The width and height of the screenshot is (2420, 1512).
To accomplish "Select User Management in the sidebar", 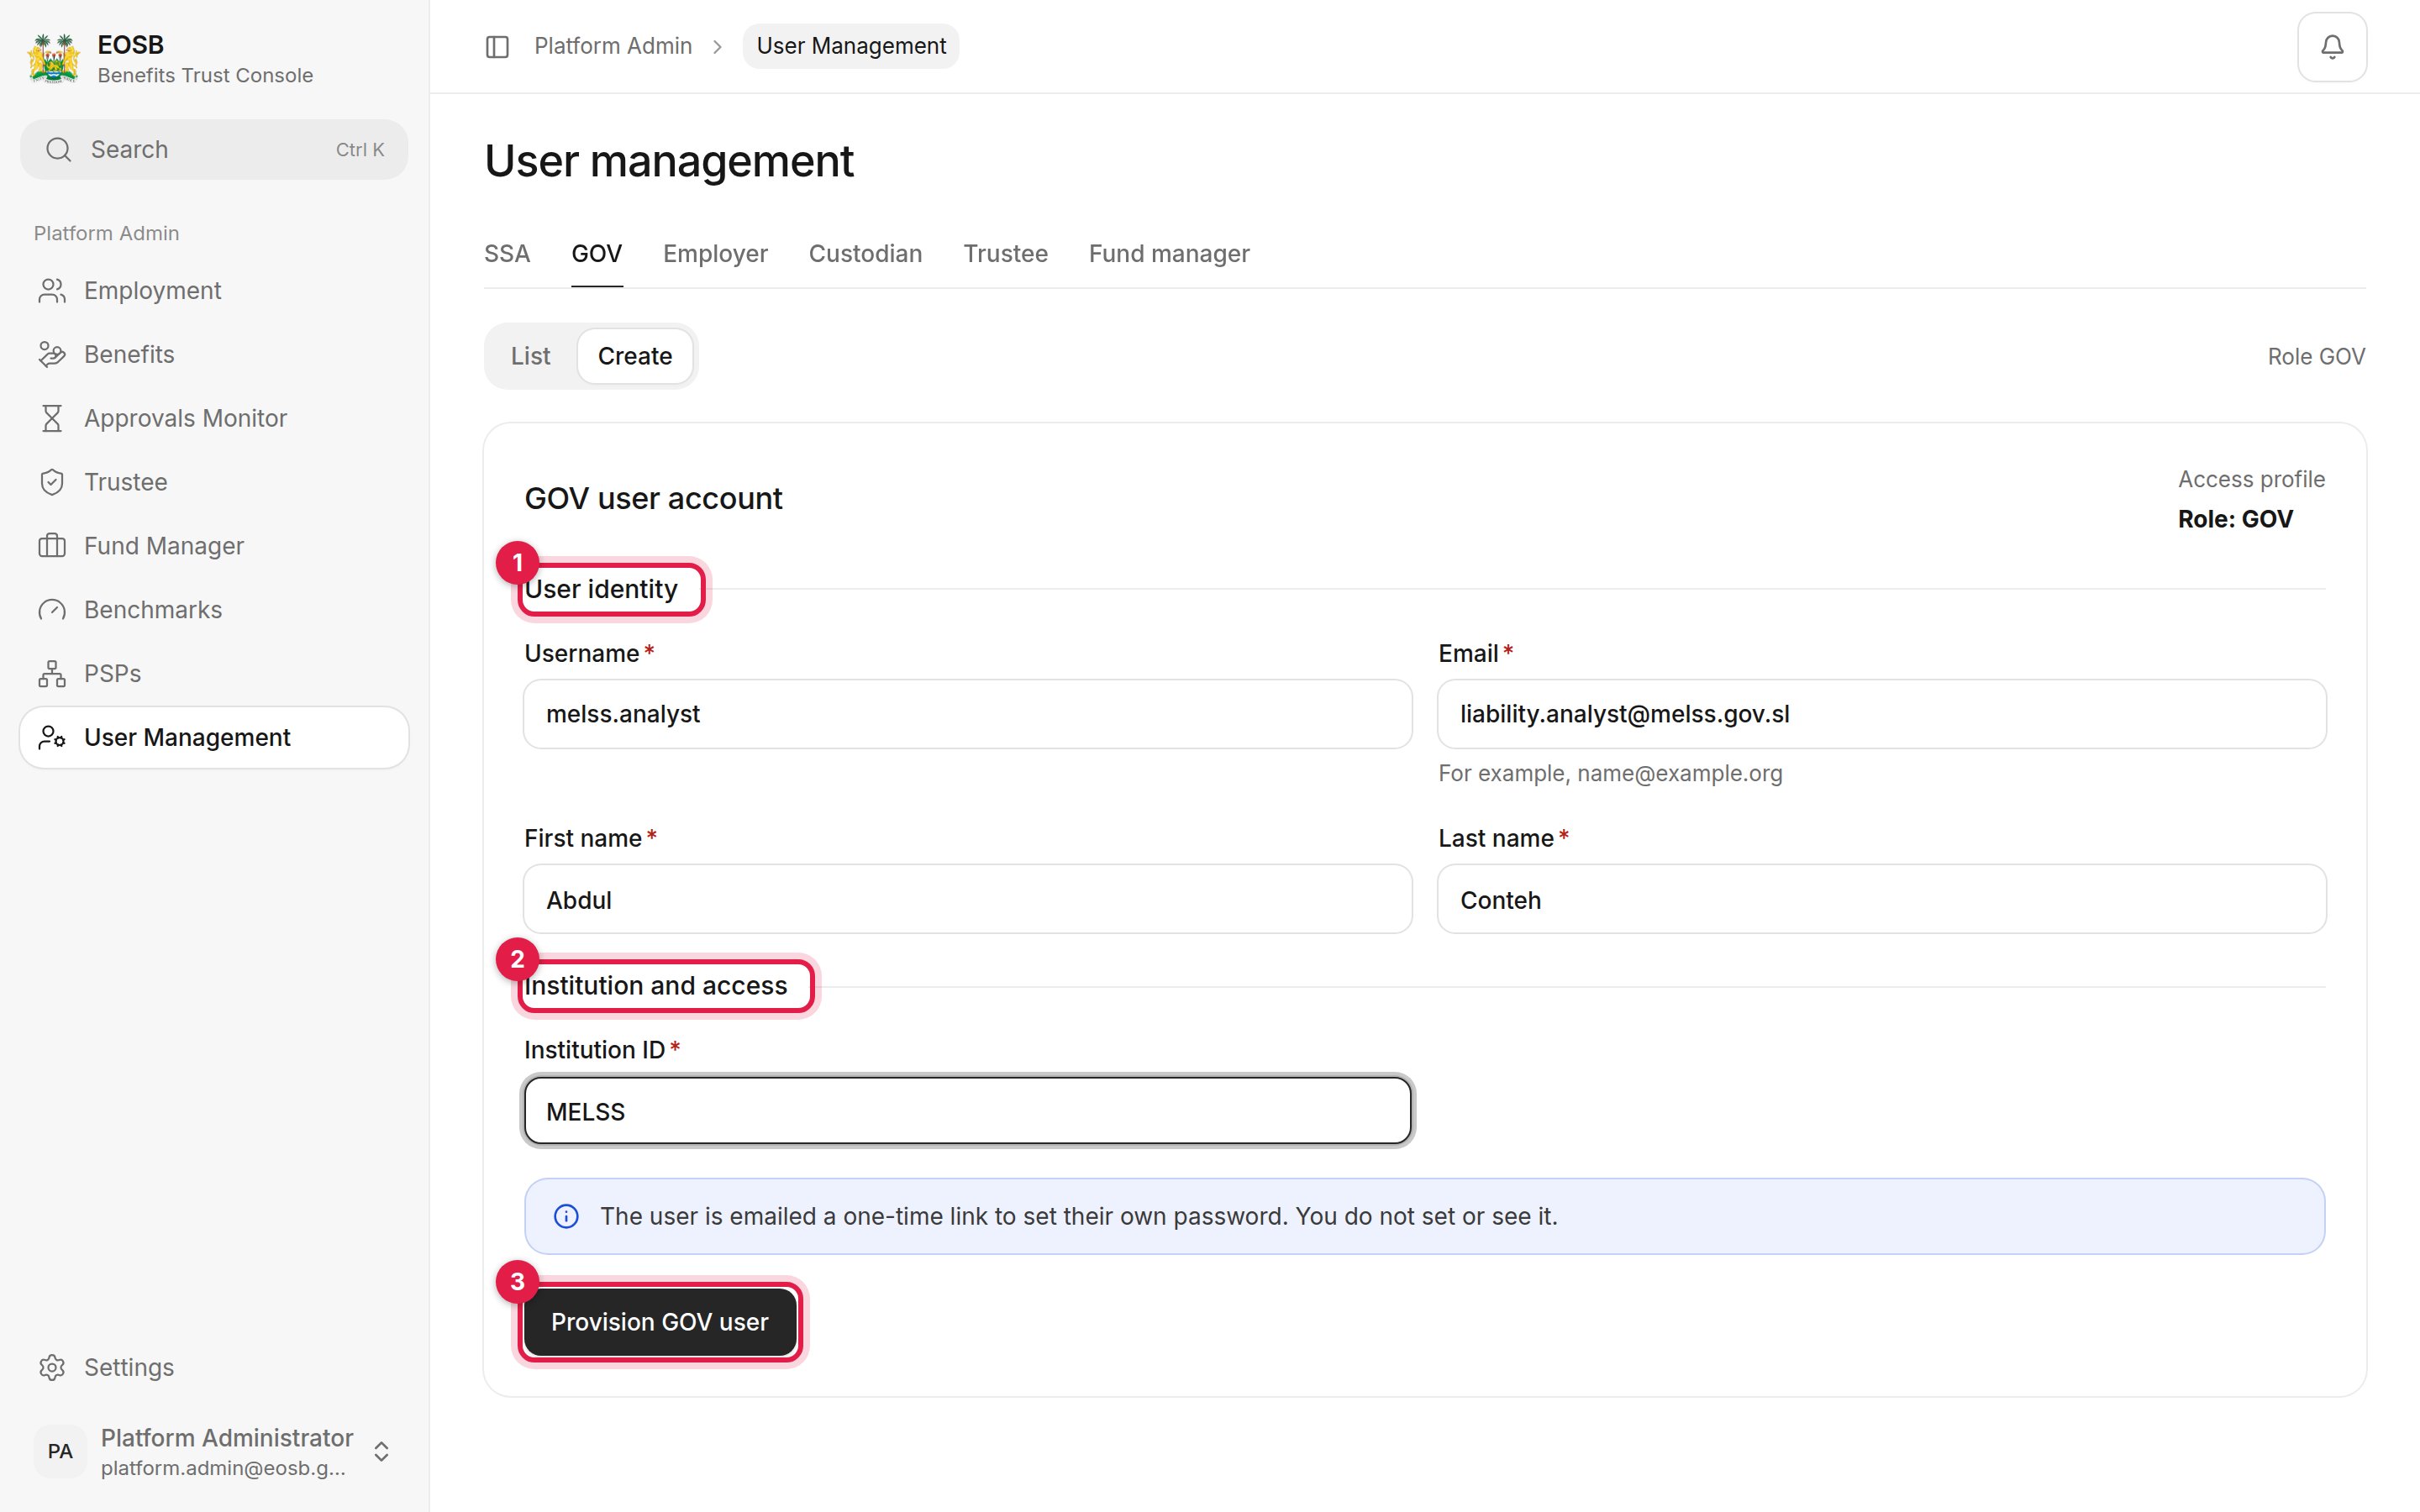I will pos(214,737).
